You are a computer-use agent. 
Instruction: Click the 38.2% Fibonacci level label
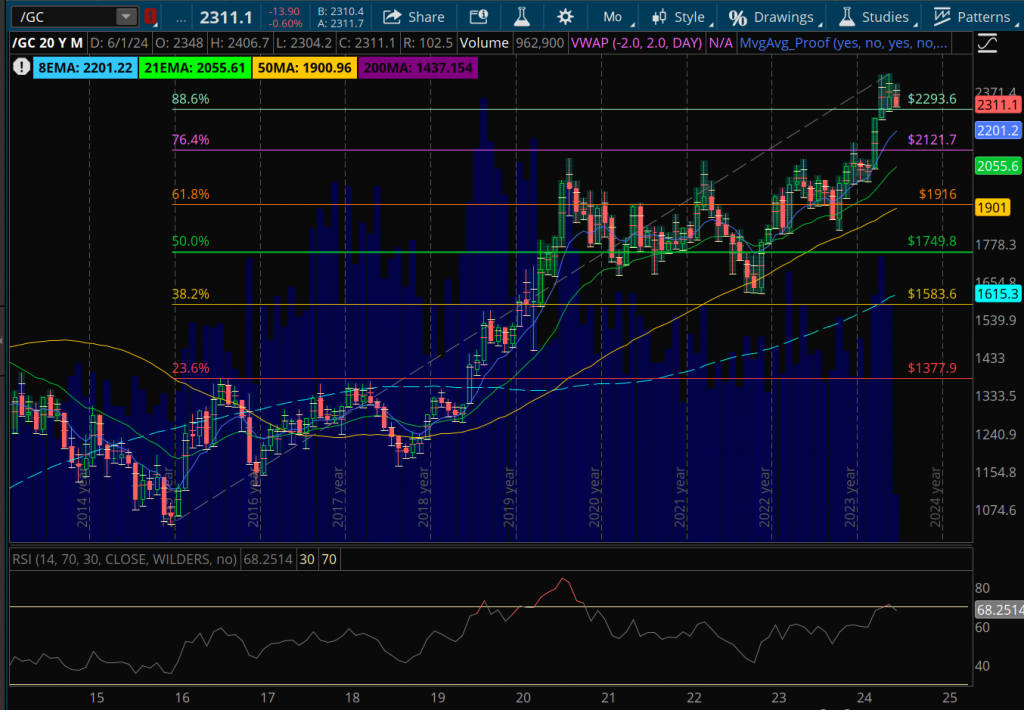click(x=191, y=294)
